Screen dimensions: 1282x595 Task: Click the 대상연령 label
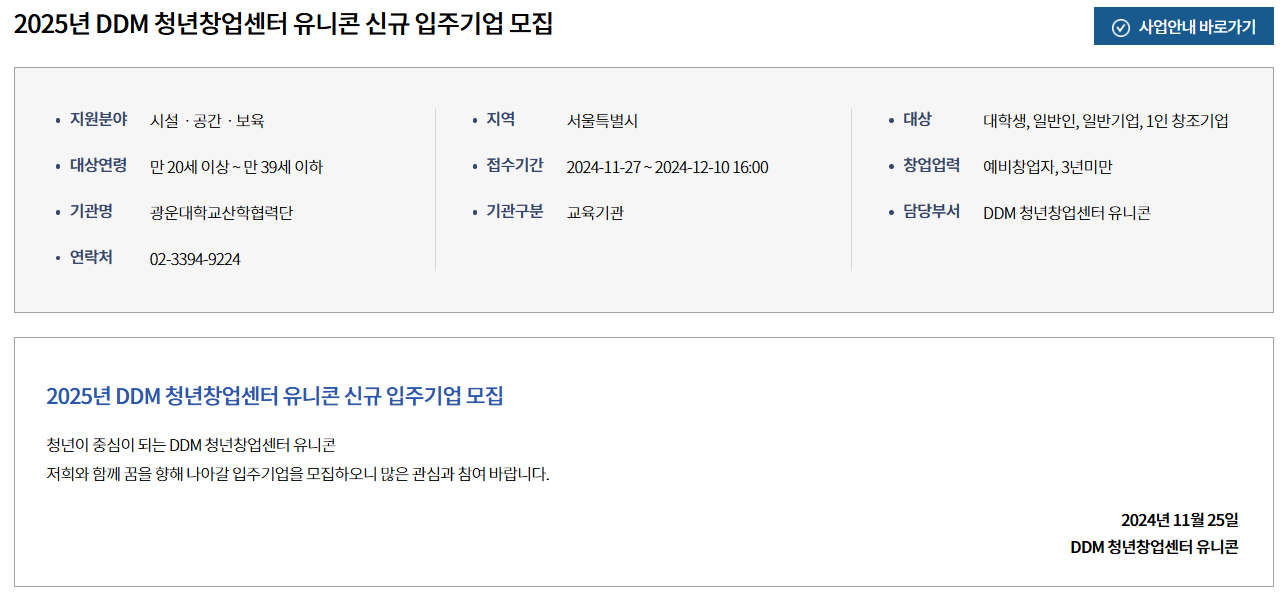(98, 165)
